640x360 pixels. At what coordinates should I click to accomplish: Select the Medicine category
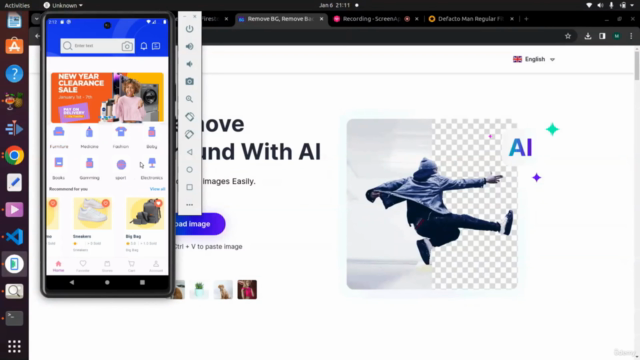click(89, 137)
